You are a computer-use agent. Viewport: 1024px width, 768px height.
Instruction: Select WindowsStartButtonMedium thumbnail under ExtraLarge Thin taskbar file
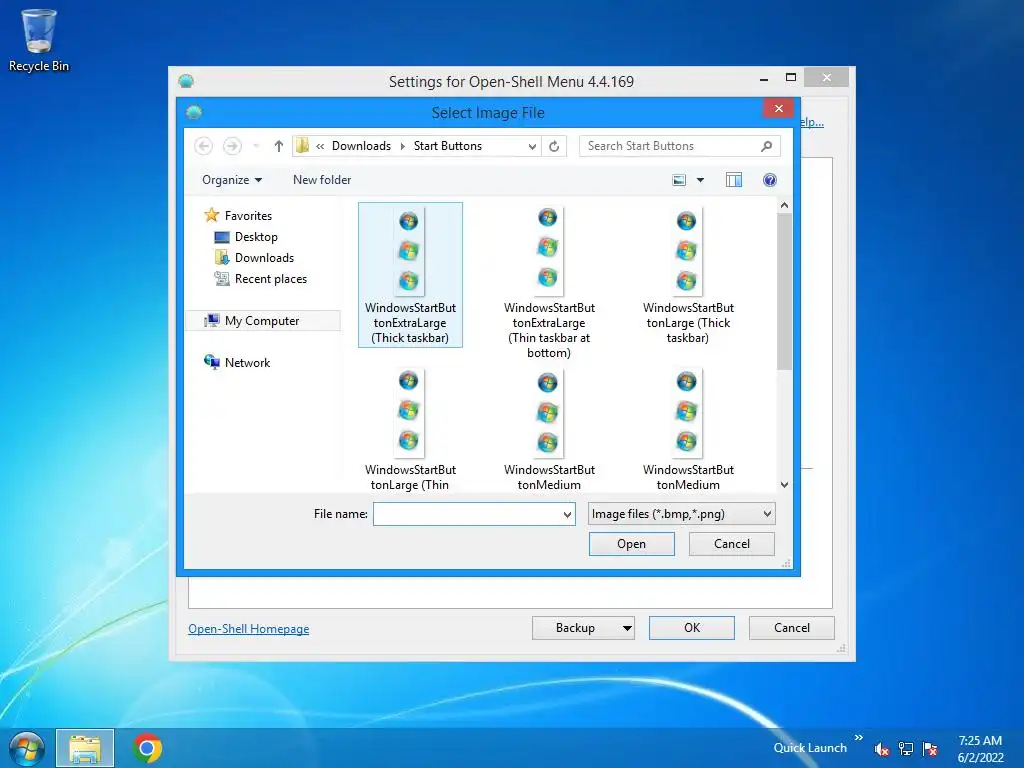click(x=548, y=413)
